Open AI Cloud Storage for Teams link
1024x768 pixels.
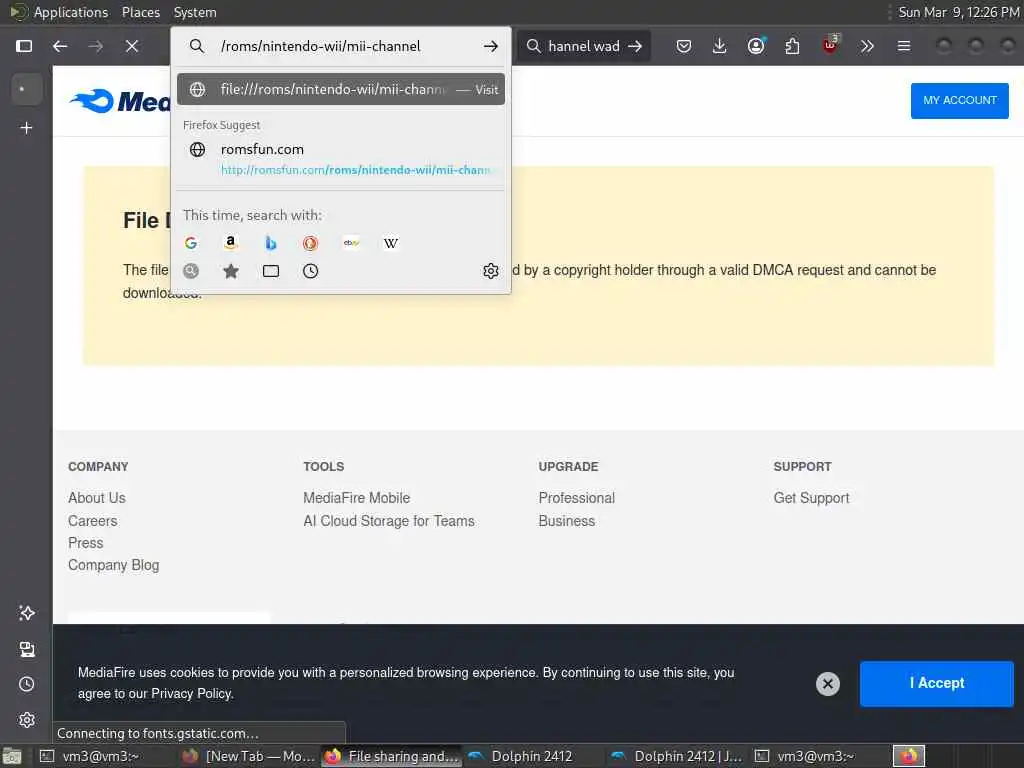pyautogui.click(x=389, y=521)
